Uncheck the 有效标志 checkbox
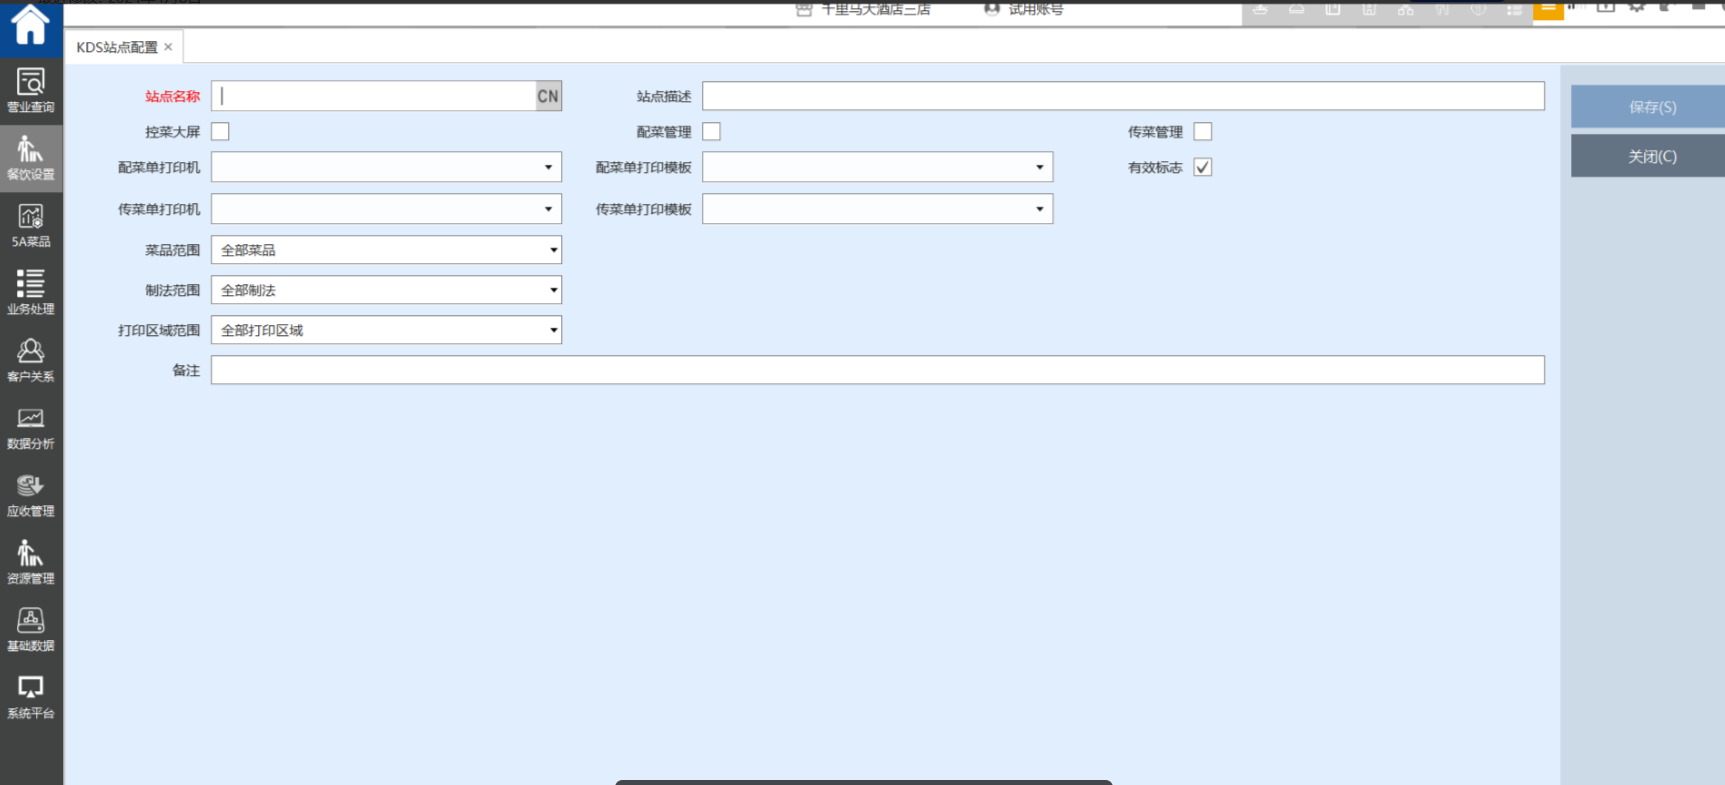Screen dimensions: 1725x785 click(1203, 167)
